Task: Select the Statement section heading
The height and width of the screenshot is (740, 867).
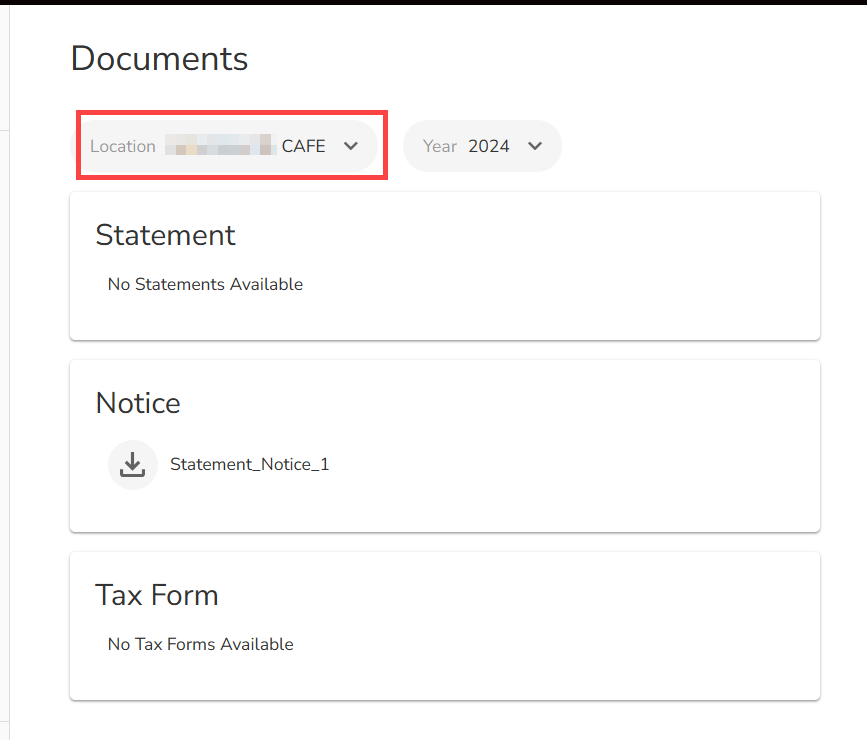Action: 165,235
